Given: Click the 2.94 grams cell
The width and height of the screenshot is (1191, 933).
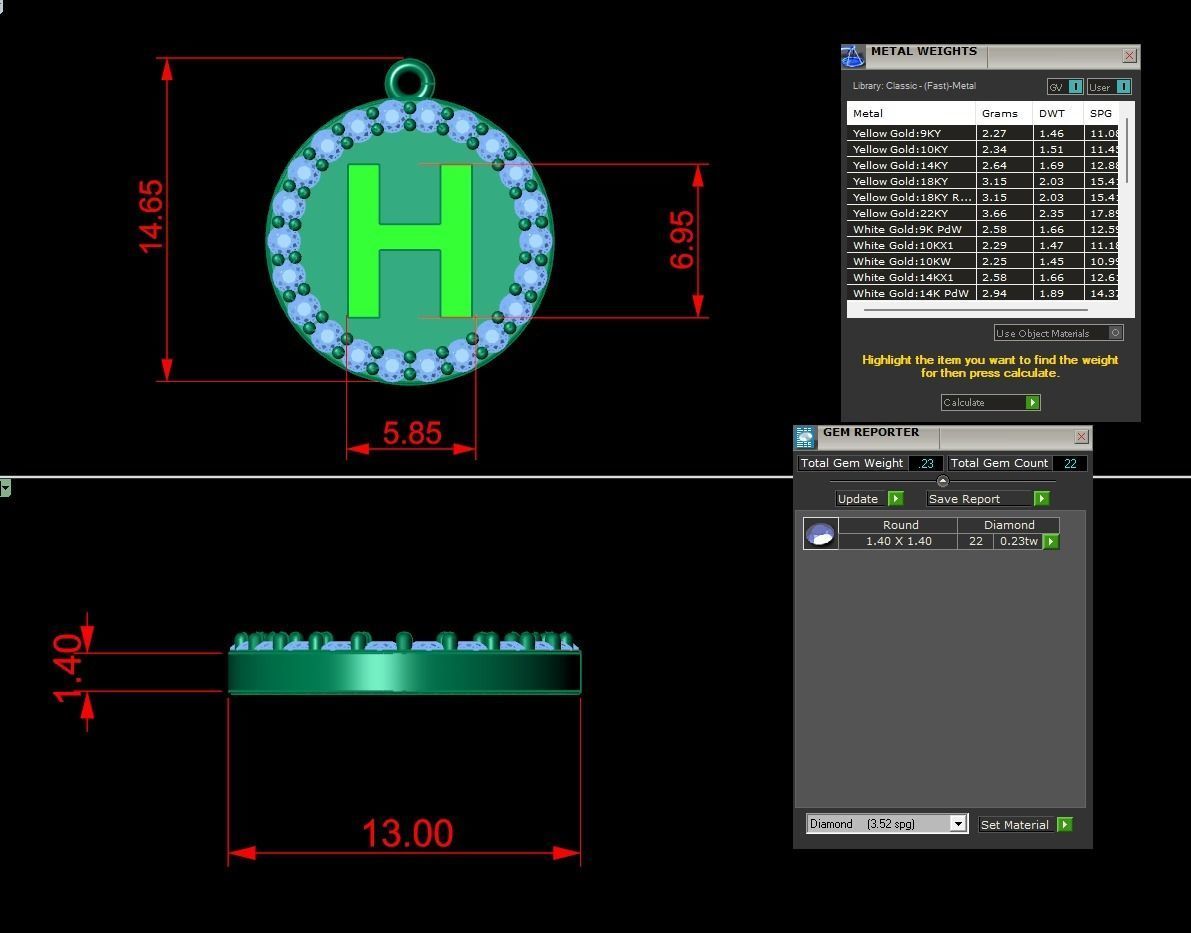Looking at the screenshot, I should click(1004, 293).
